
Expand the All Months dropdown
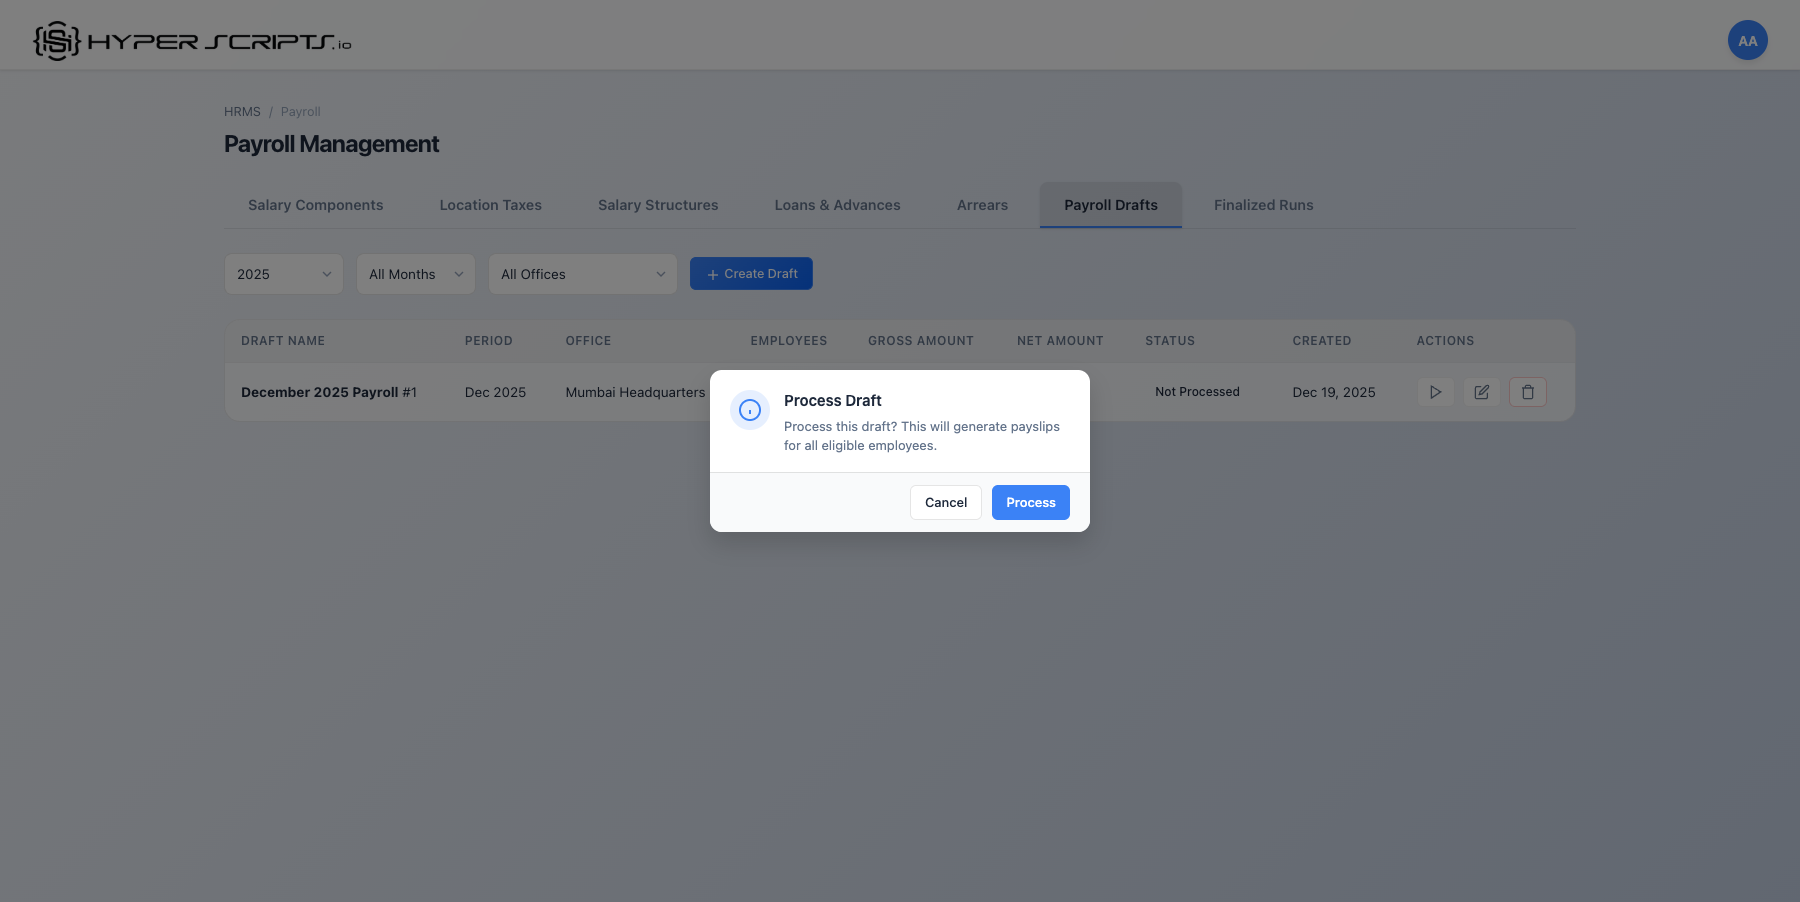pyautogui.click(x=415, y=273)
